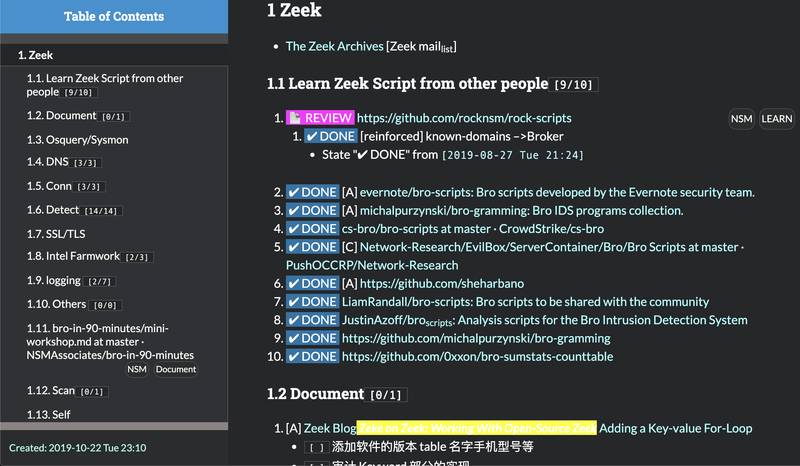Screen dimensions: 800x466
Task: Select 1.7 SSL/TLS sidebar entry
Action: tap(56, 234)
